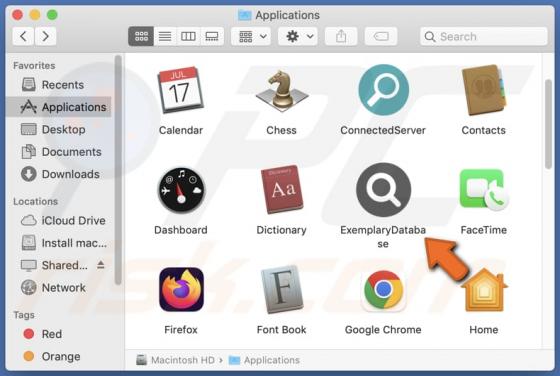Select the ExemplaryDatabase app icon

[x=383, y=190]
